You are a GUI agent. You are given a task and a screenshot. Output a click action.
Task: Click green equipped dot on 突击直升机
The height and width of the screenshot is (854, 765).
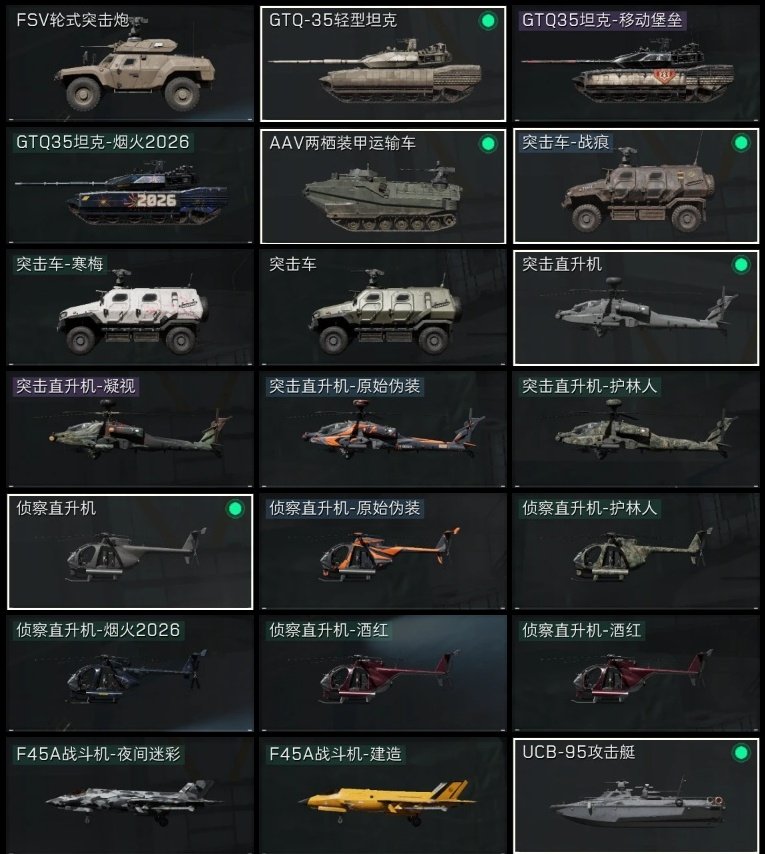click(x=740, y=265)
